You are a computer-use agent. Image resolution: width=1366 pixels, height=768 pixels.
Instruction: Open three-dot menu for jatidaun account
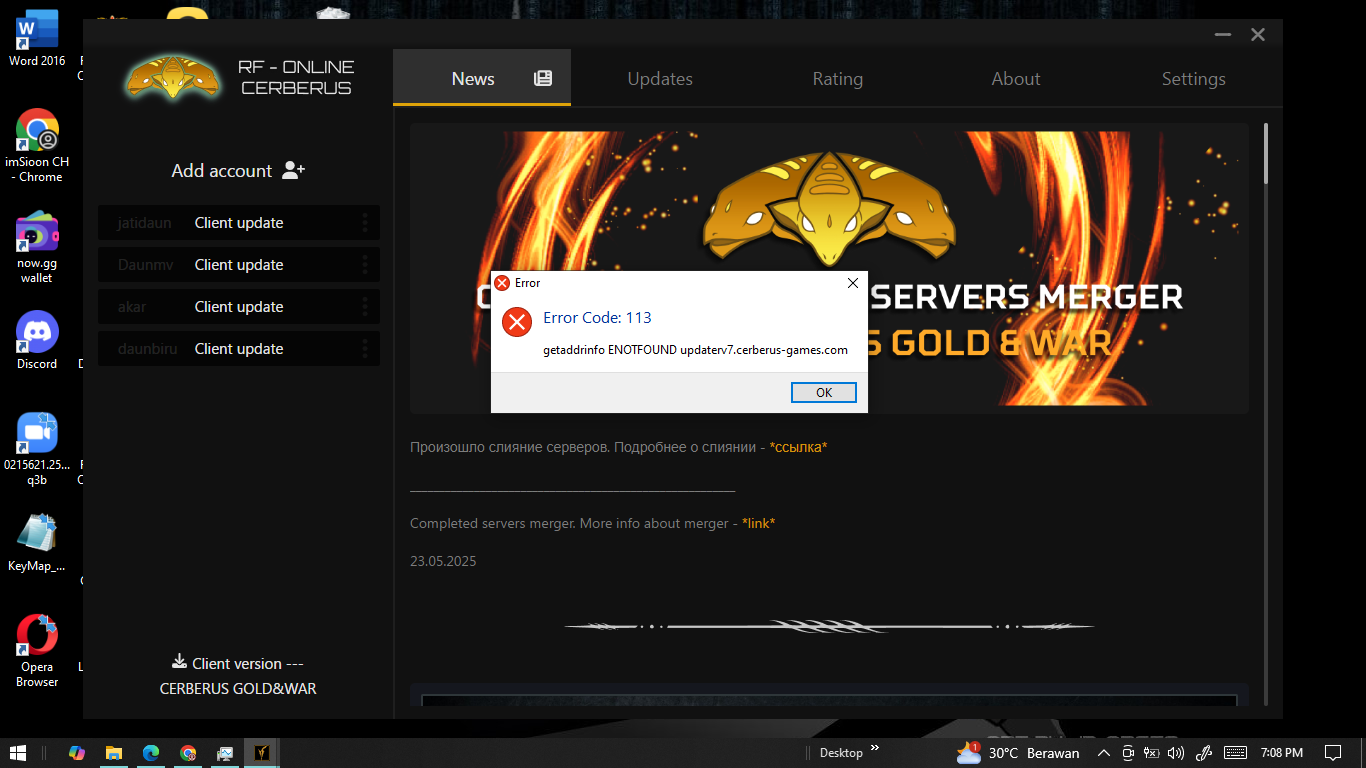point(365,223)
